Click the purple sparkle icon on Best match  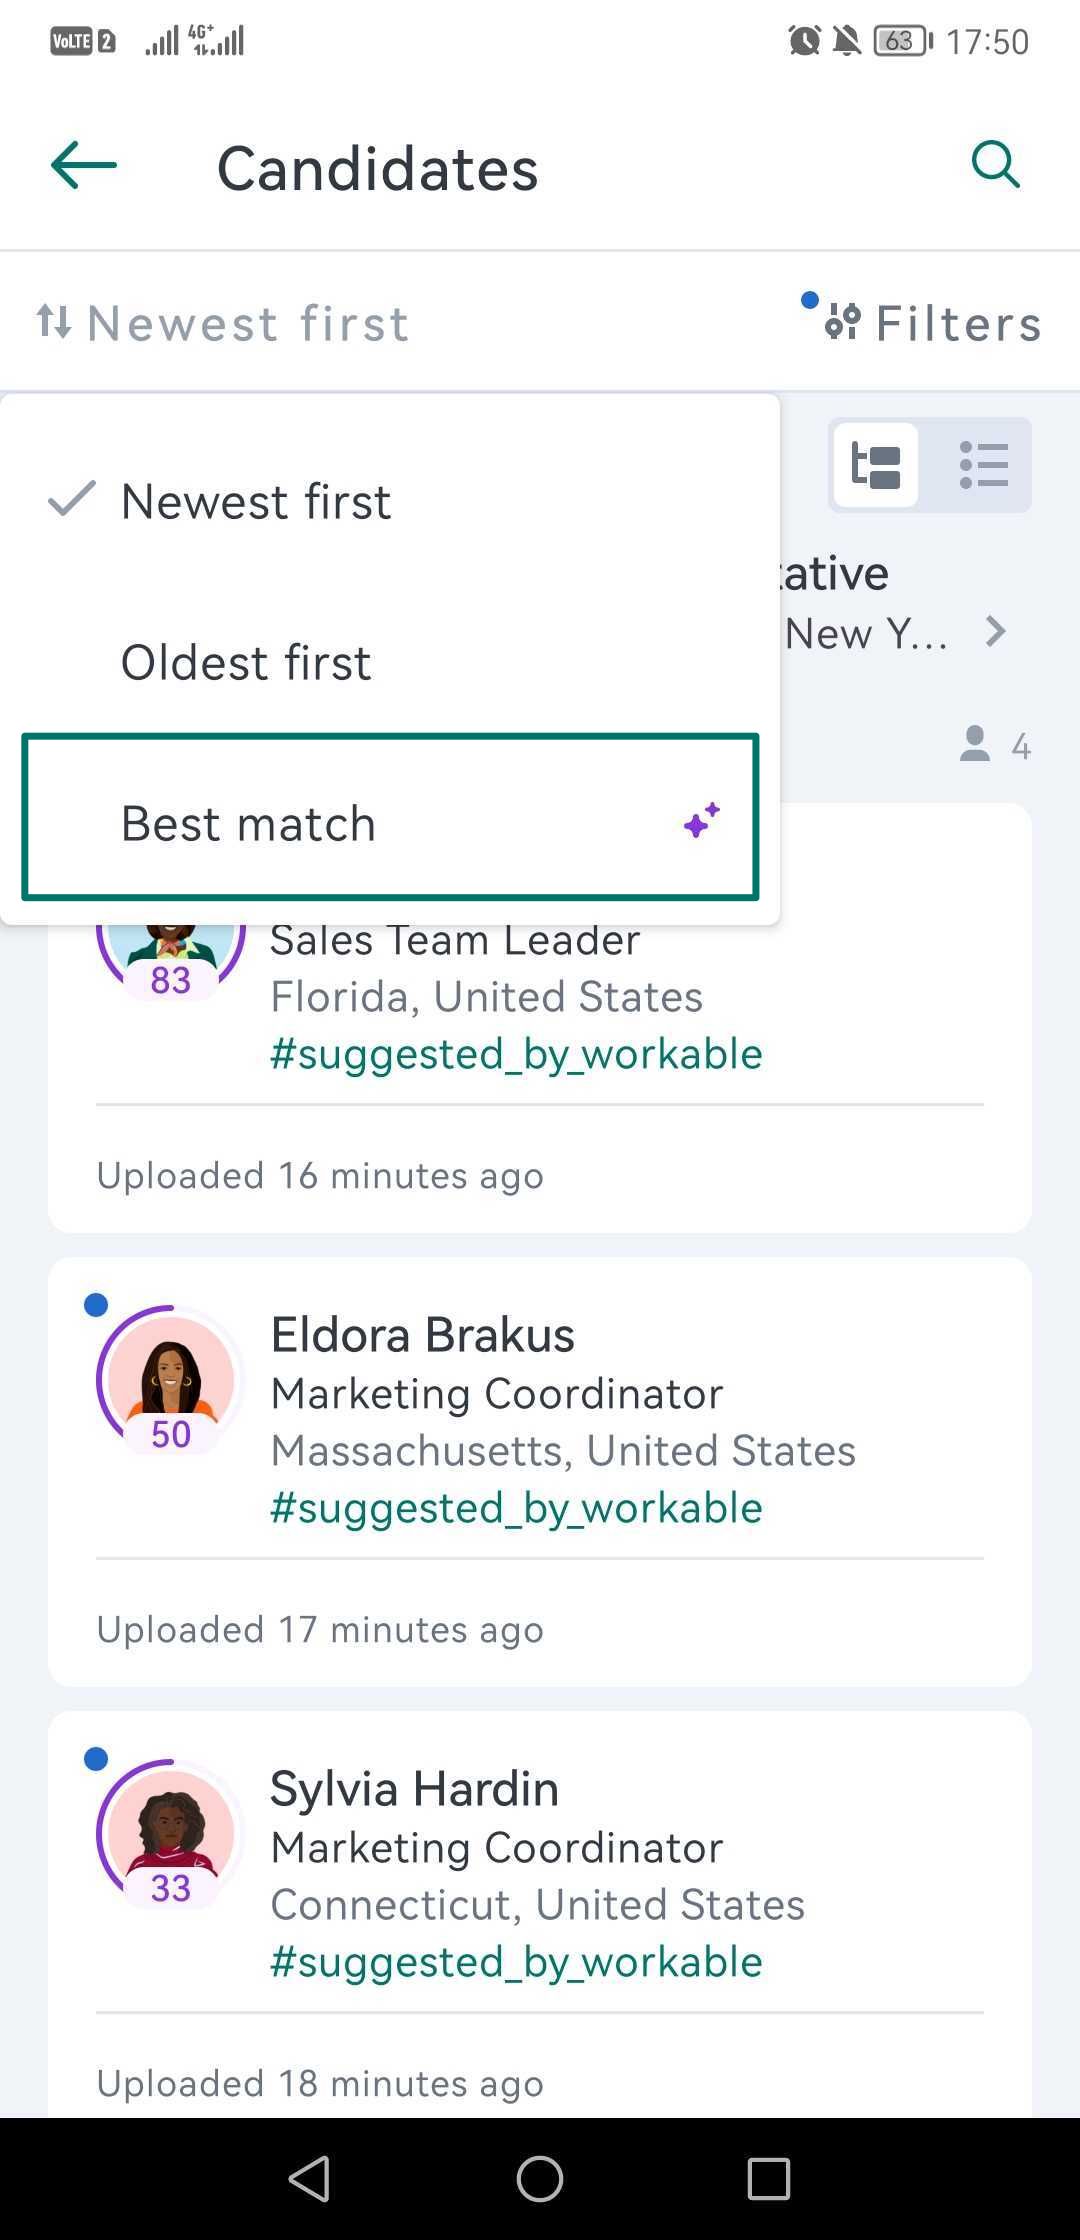pos(702,820)
